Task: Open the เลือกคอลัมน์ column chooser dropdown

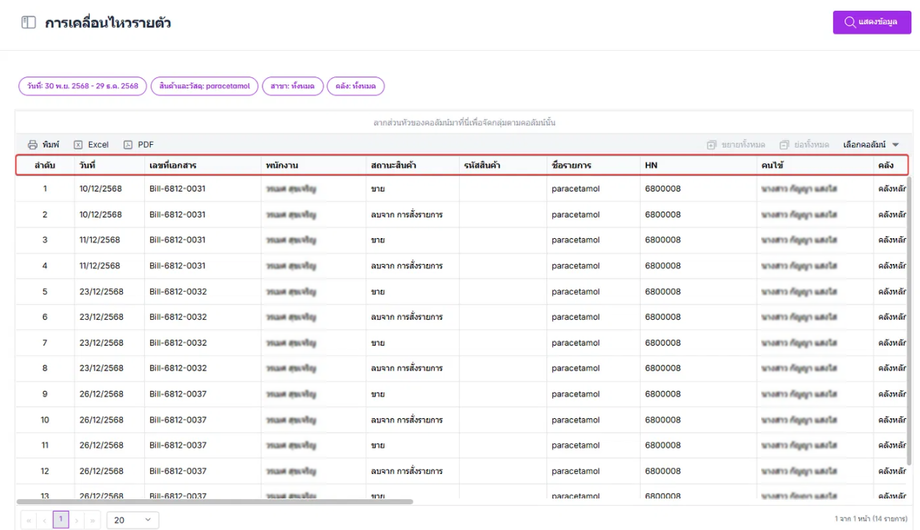Action: coord(871,145)
